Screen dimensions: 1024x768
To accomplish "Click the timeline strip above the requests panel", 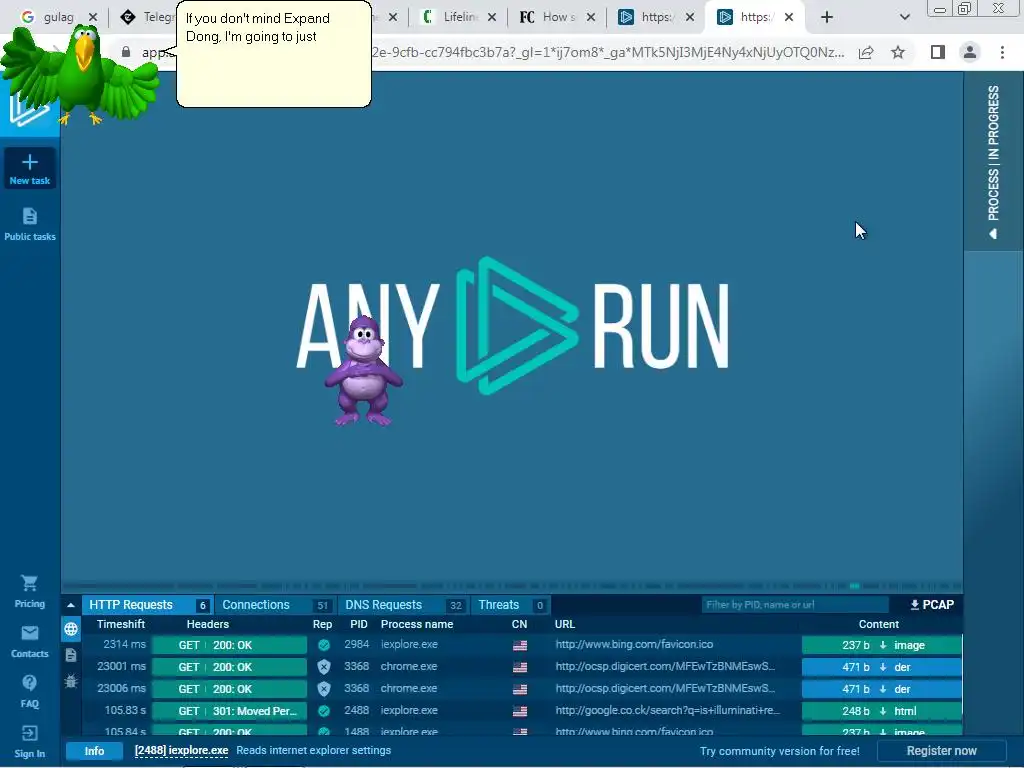I will 512,586.
